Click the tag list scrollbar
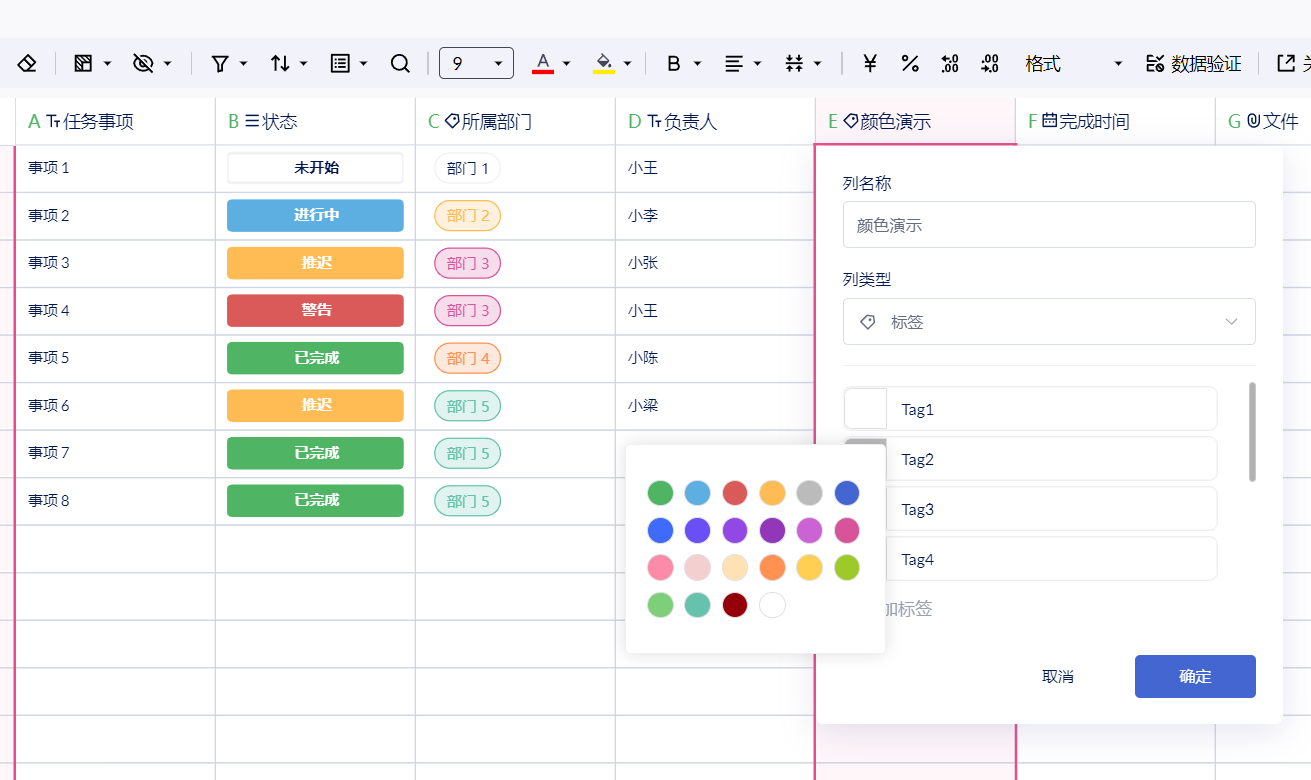 [1253, 432]
